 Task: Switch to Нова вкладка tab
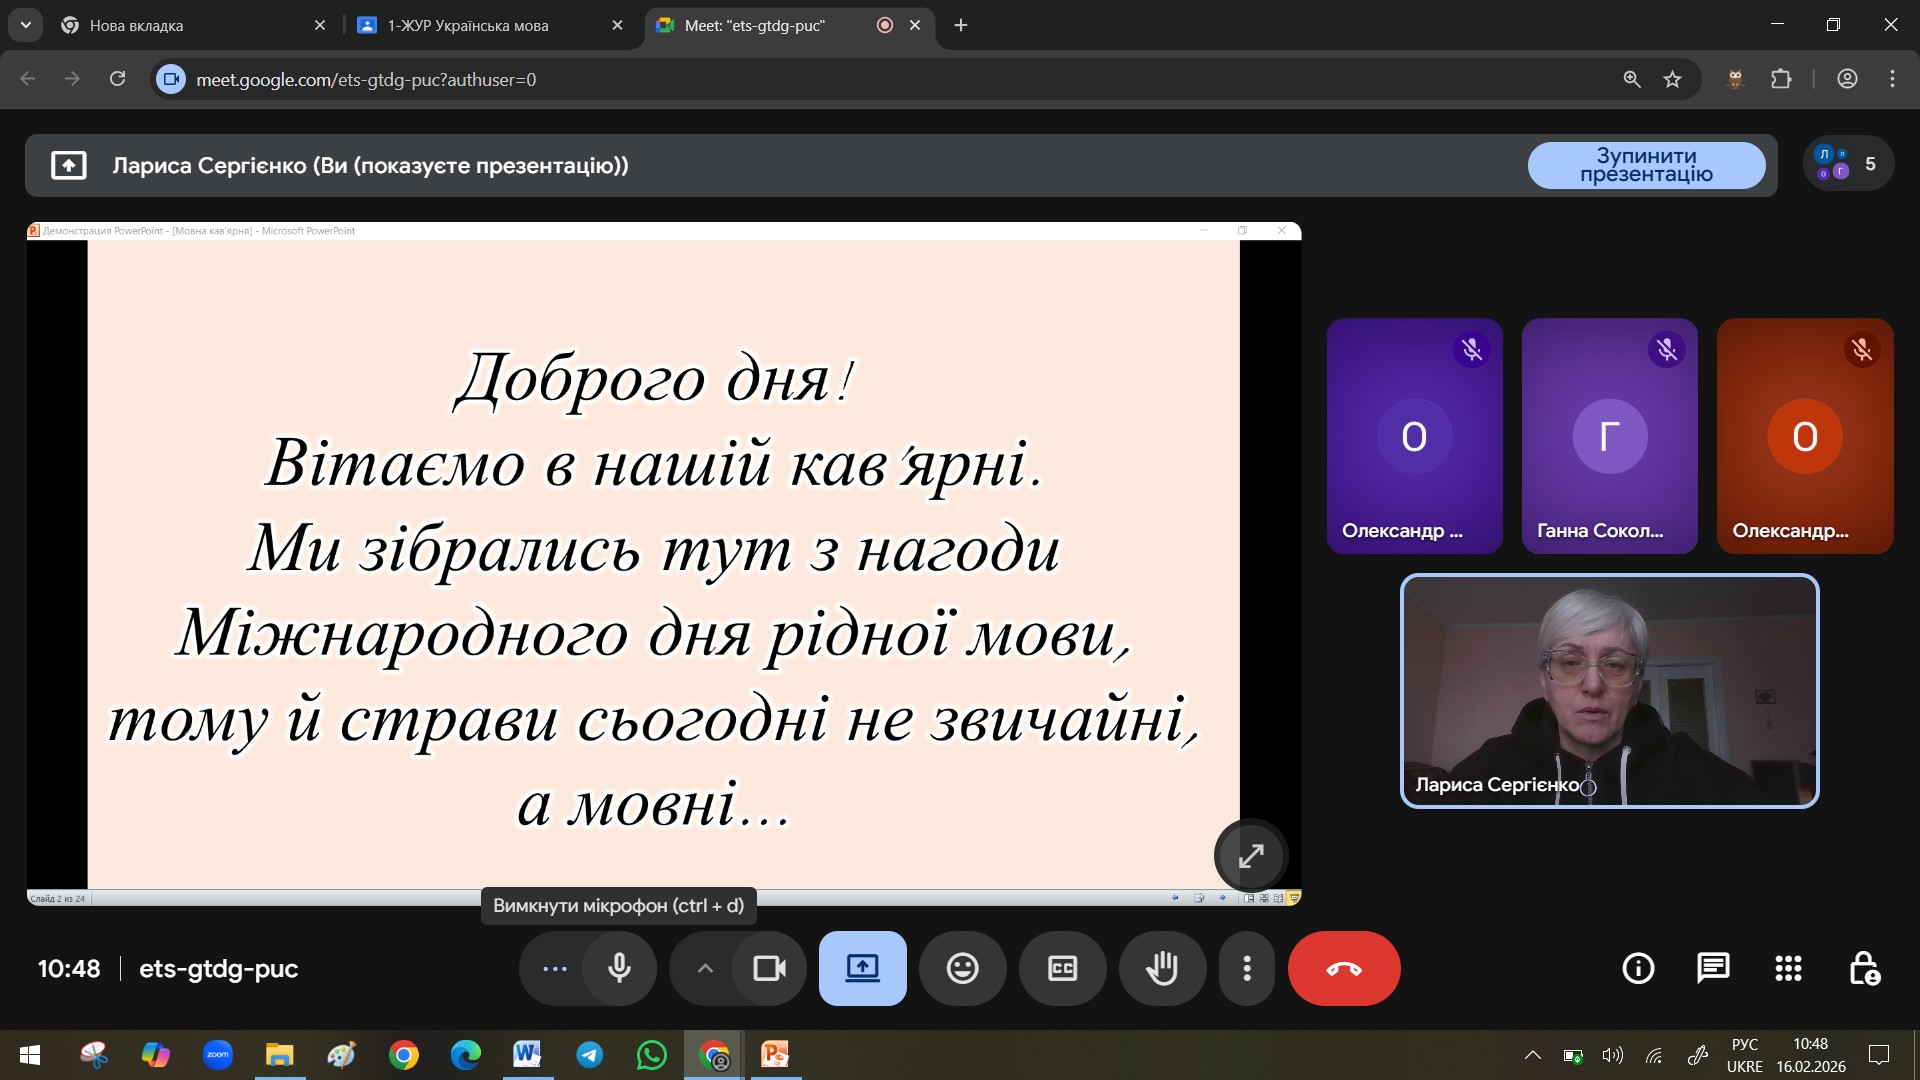tap(136, 25)
